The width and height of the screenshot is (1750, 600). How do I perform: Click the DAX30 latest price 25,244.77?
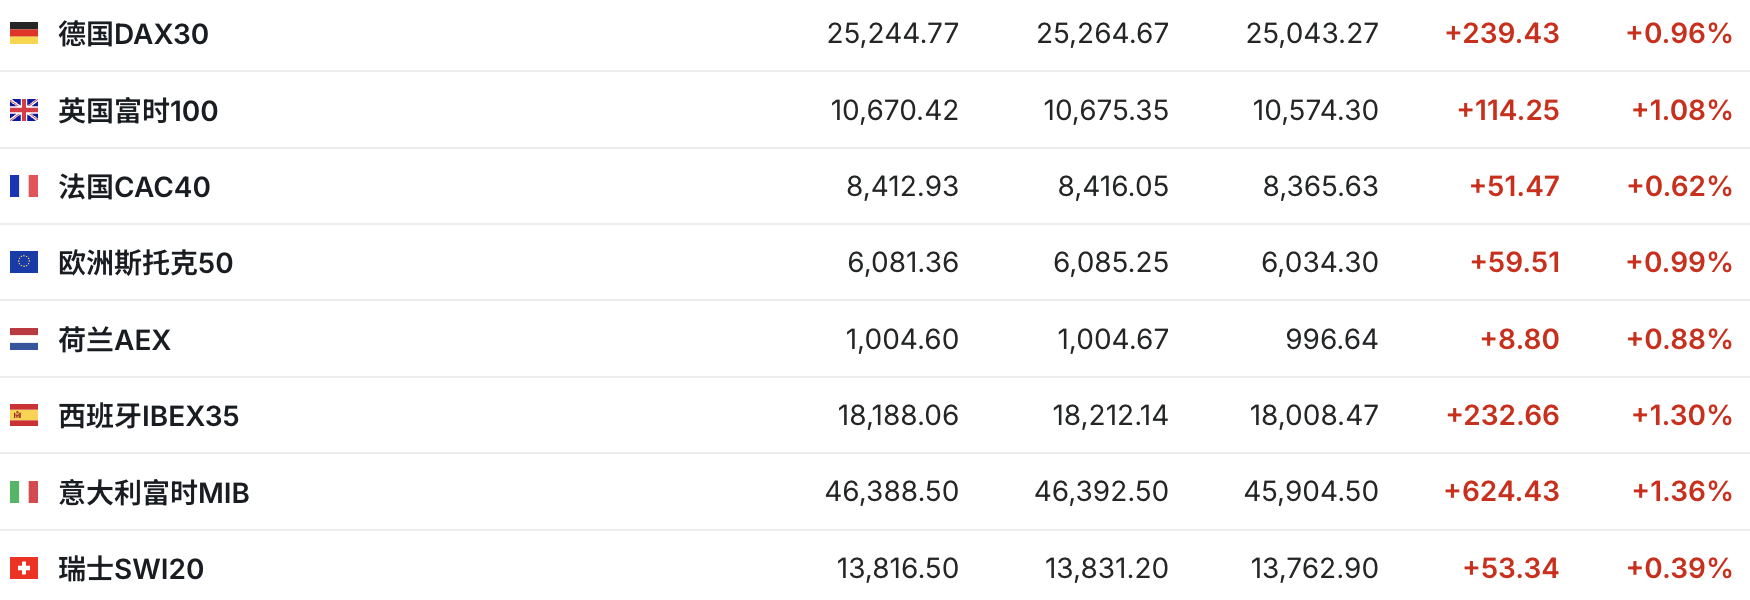click(892, 34)
